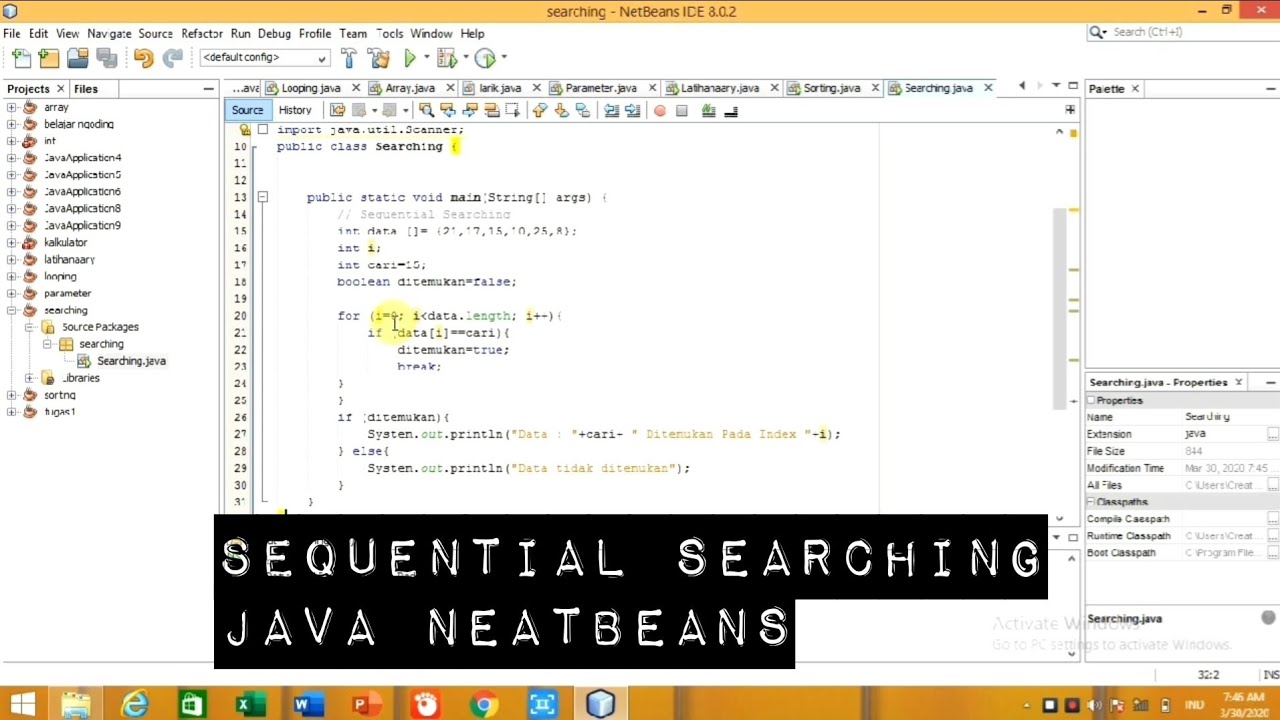Click the Find Previous Occurrence icon
The height and width of the screenshot is (720, 1280).
pyautogui.click(x=447, y=110)
